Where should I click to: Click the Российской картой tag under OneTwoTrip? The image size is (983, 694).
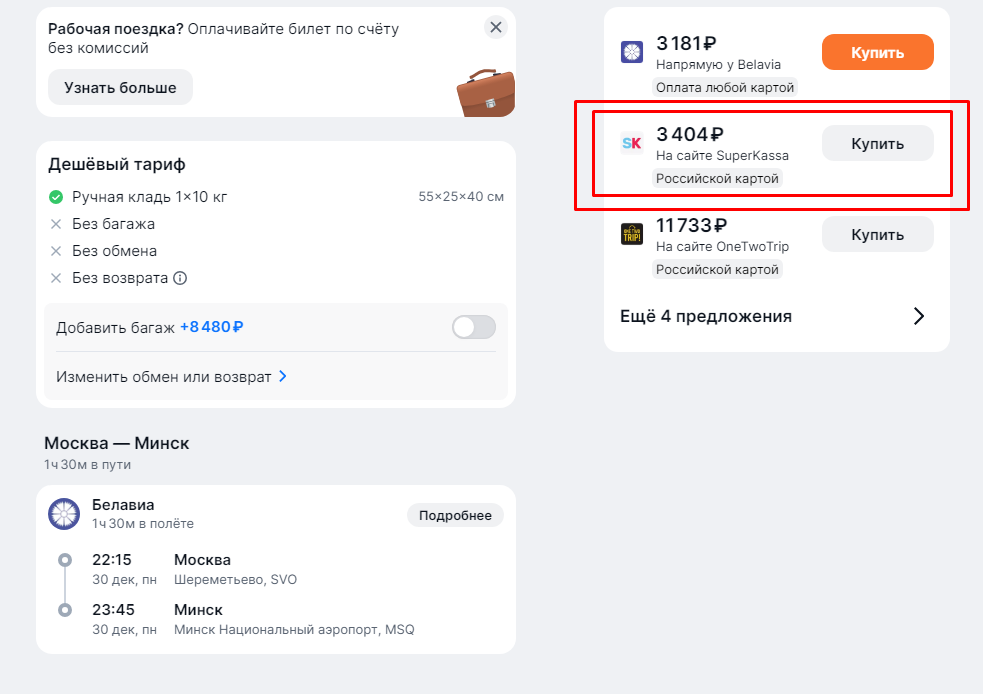tap(717, 269)
